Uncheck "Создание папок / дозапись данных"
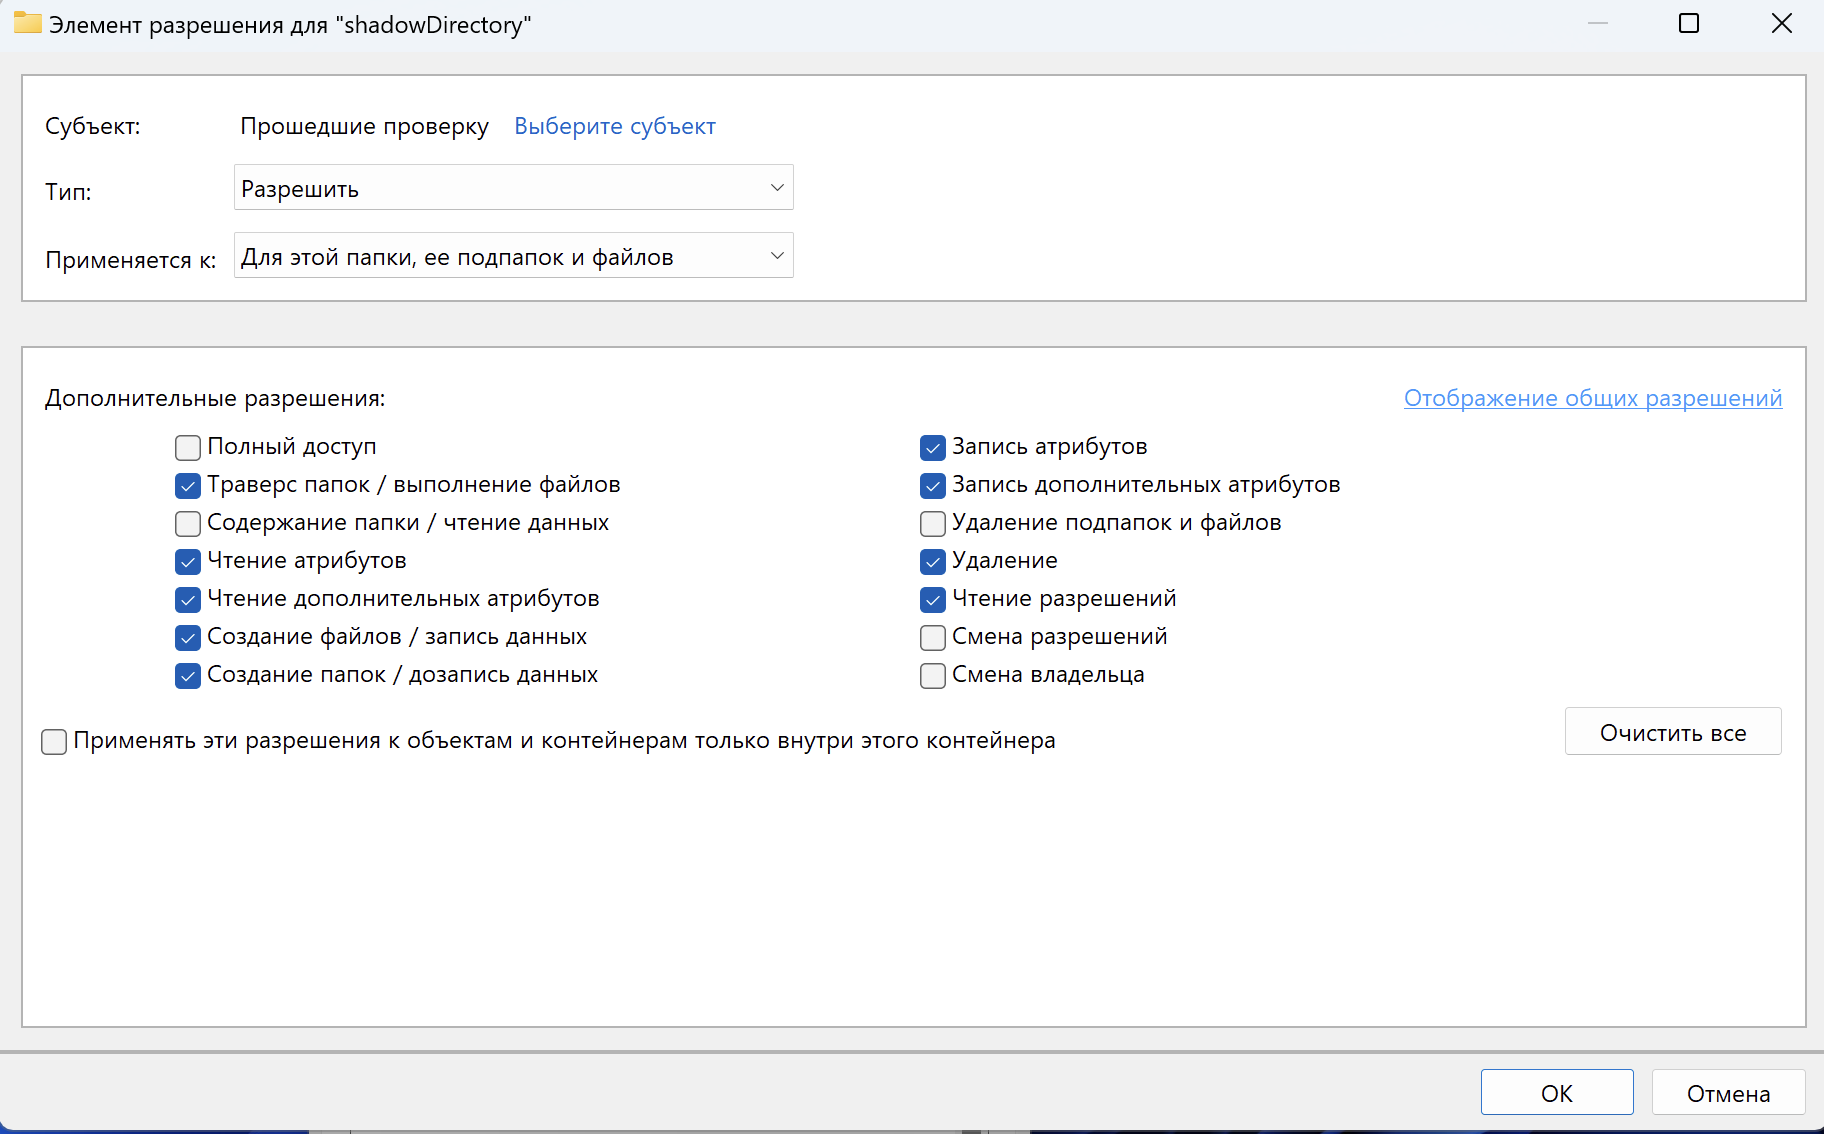The image size is (1824, 1134). click(188, 675)
